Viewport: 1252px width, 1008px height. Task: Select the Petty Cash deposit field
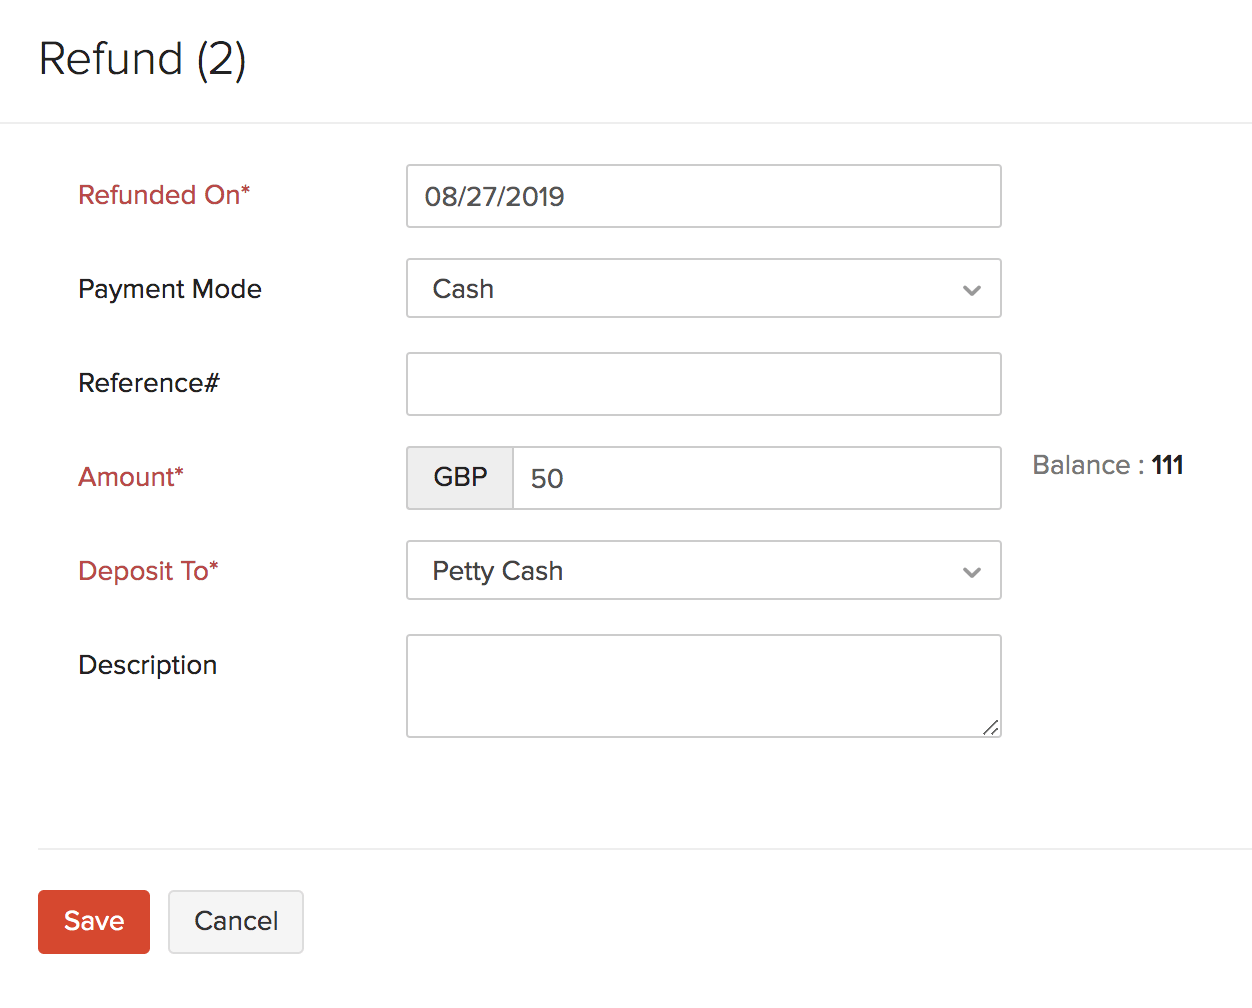pos(650,571)
